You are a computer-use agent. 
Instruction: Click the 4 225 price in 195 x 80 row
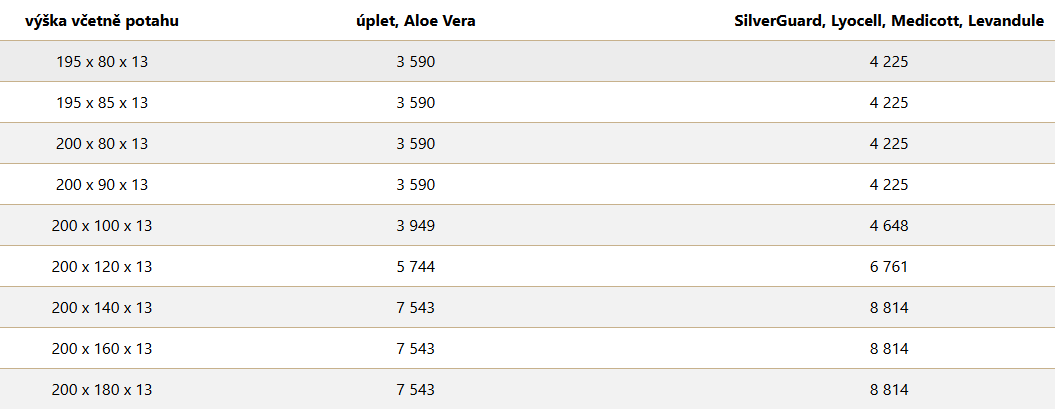889,62
